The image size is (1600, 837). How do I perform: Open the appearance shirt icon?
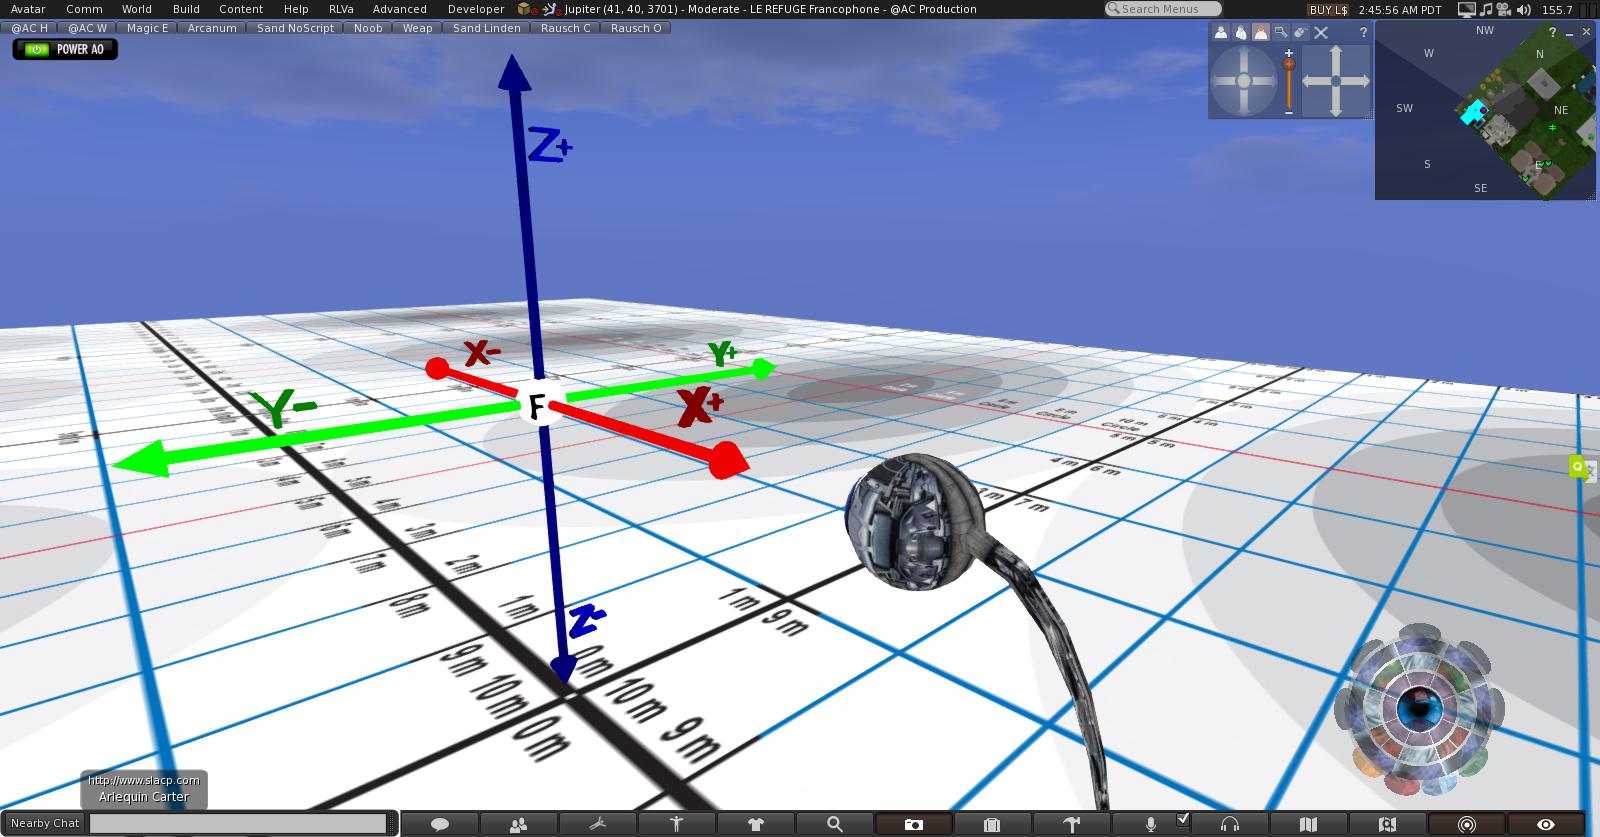(x=755, y=825)
